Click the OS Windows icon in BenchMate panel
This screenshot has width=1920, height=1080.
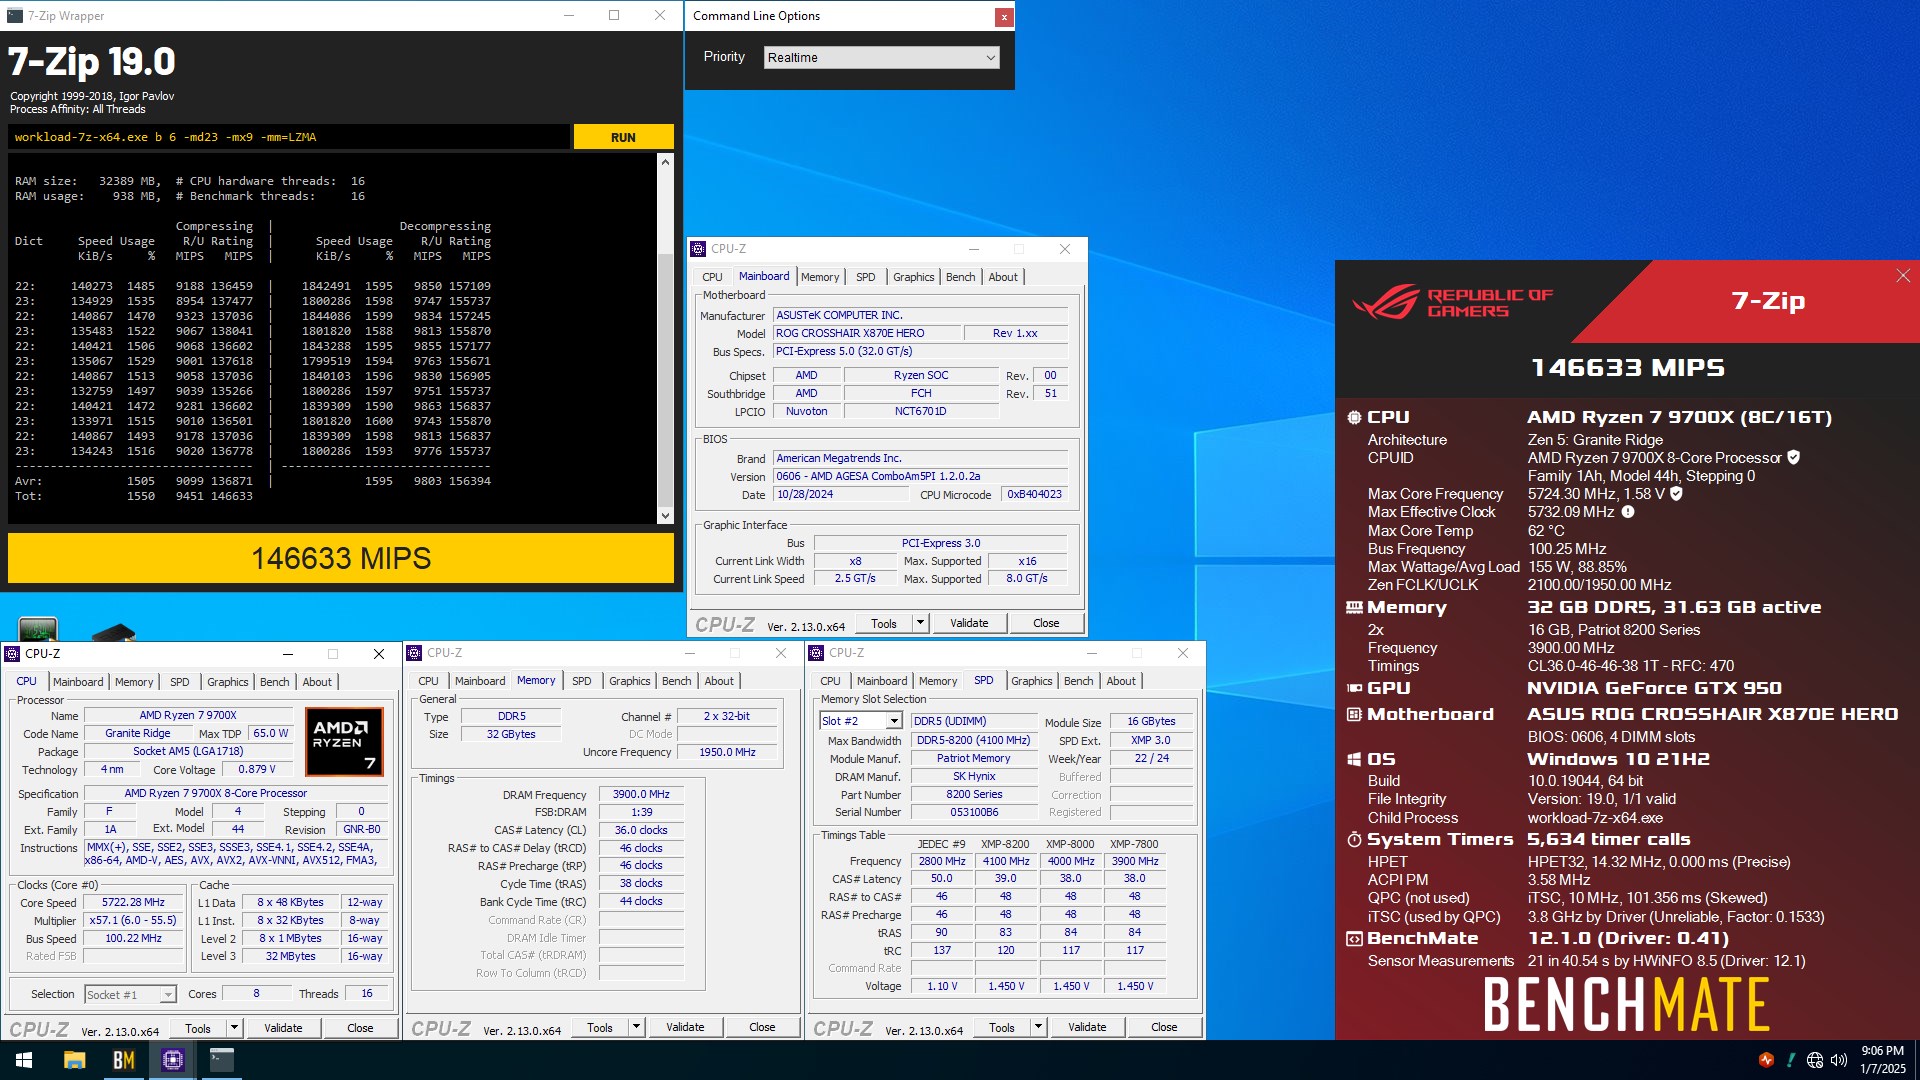point(1354,760)
